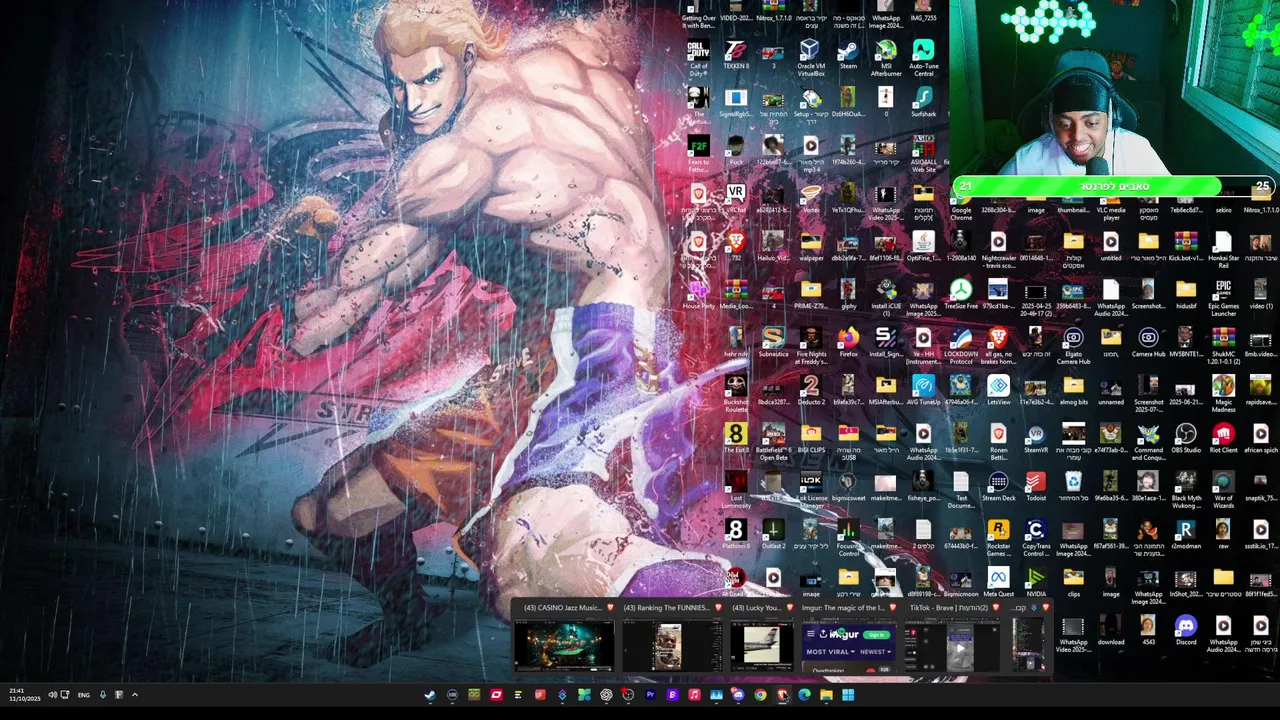1280x720 pixels.
Task: Open the Call of Duty desktop shortcut
Action: (698, 56)
